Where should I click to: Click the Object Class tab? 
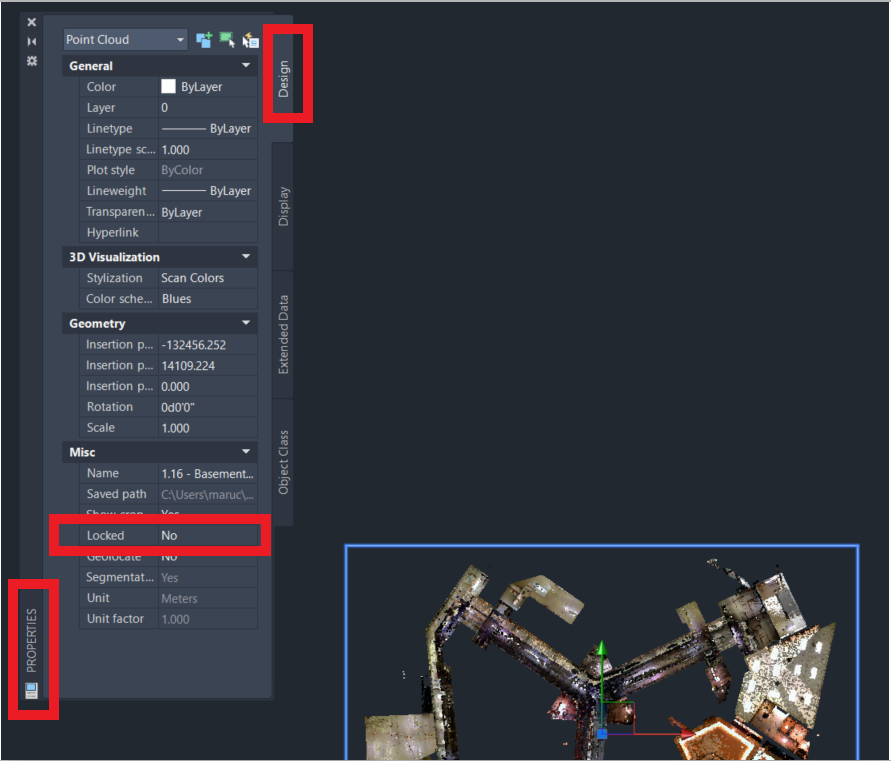[x=285, y=466]
